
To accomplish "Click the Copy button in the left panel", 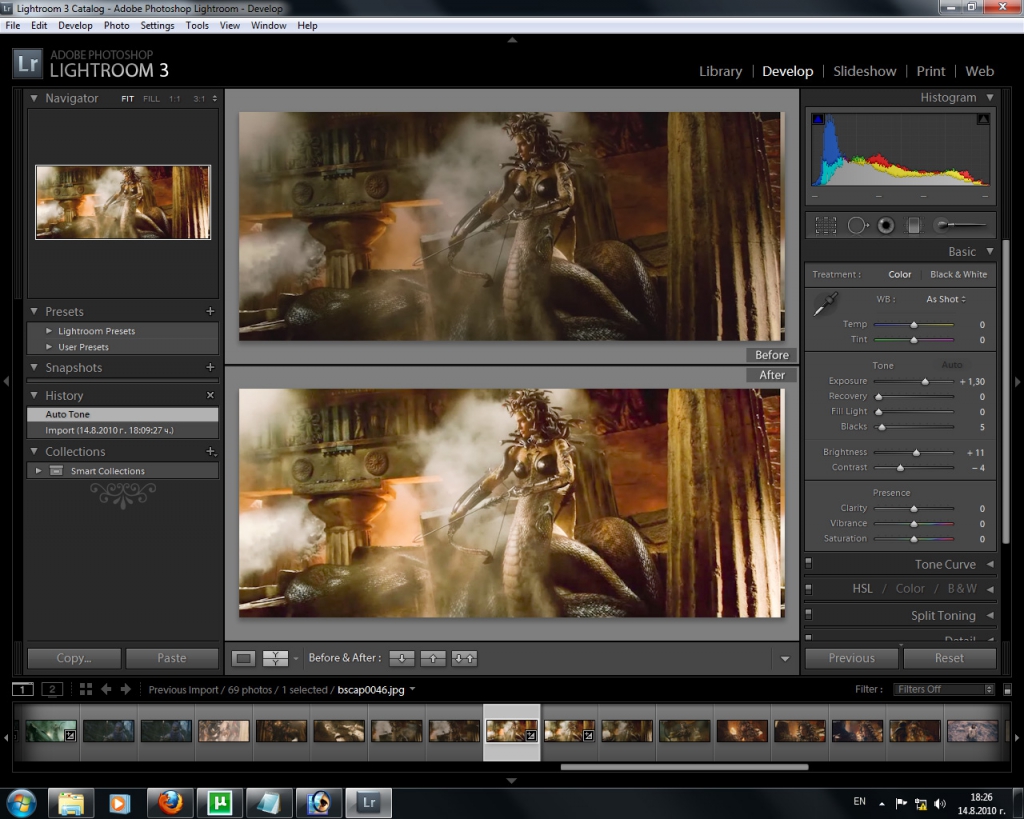I will pos(73,658).
